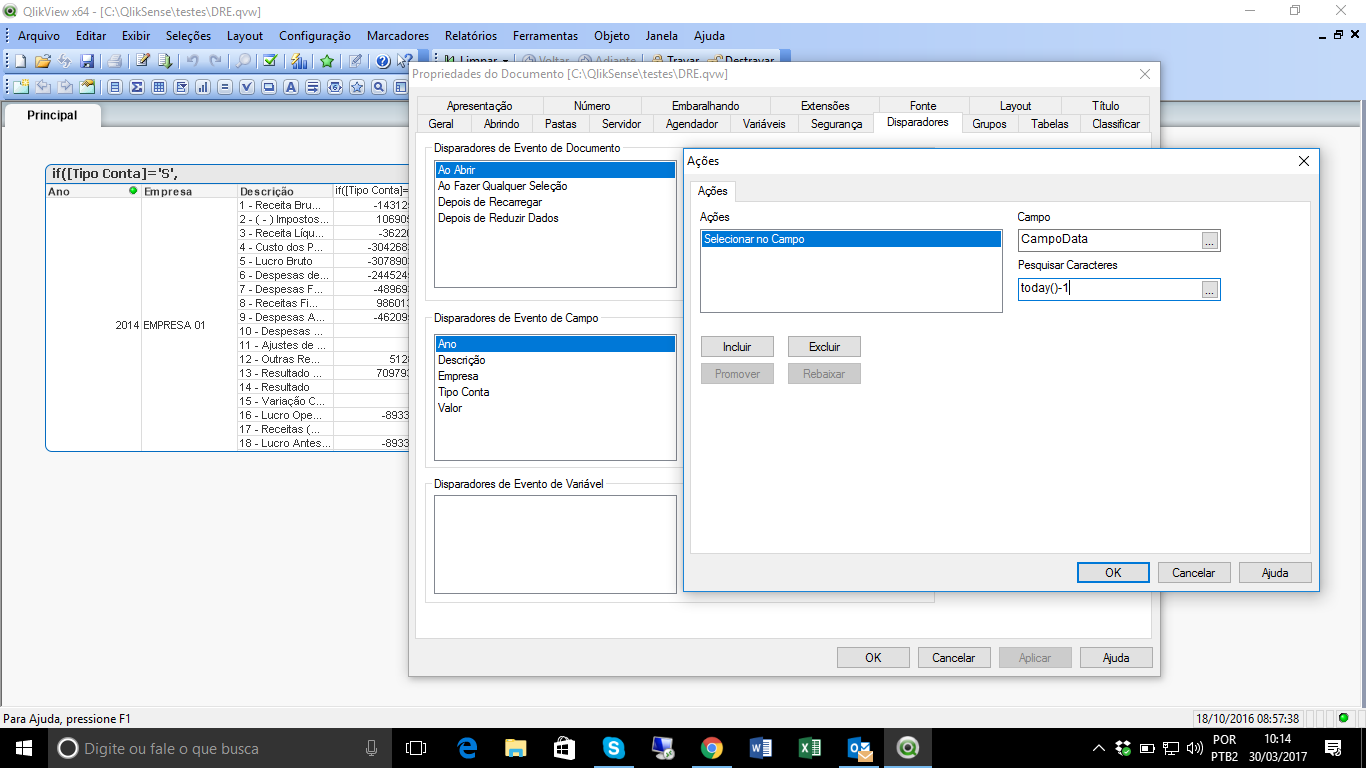1366x768 pixels.
Task: Select 'Empresa' in field event triggers list
Action: pos(555,376)
